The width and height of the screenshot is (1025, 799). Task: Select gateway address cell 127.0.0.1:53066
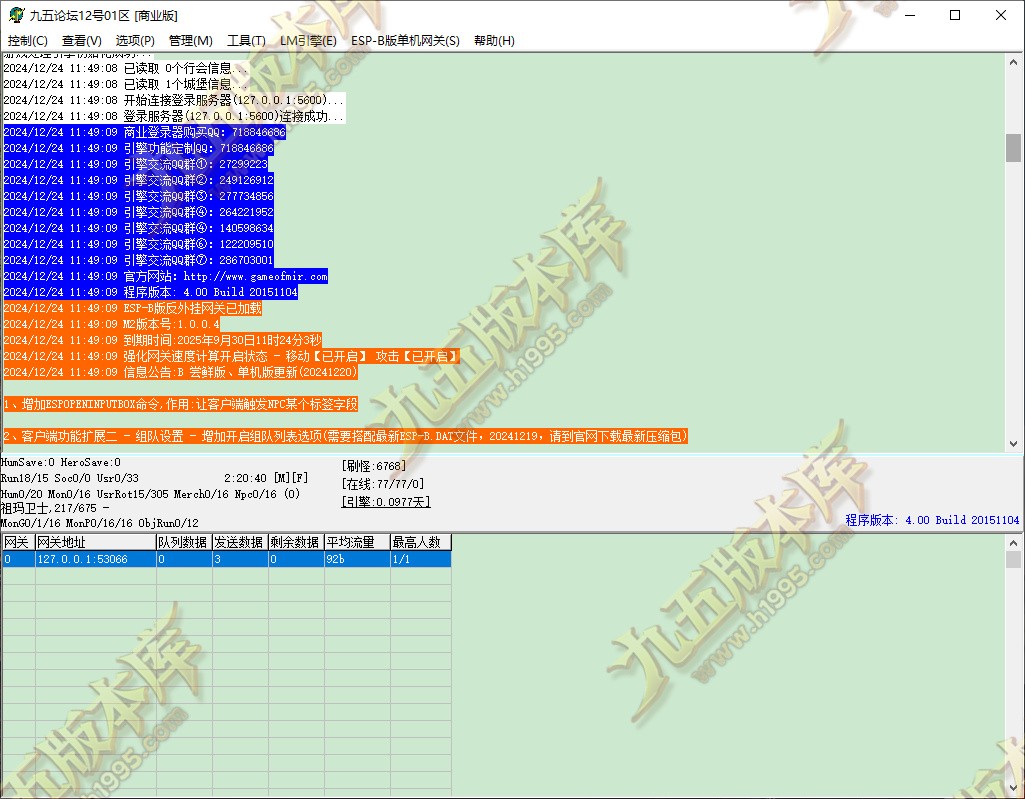pyautogui.click(x=95, y=559)
